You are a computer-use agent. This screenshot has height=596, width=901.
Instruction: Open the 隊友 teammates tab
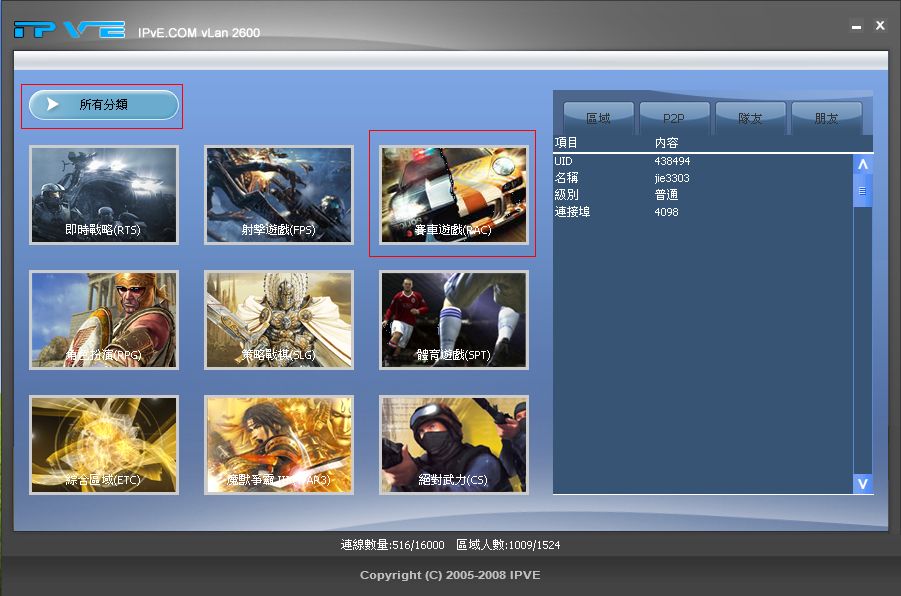click(750, 118)
